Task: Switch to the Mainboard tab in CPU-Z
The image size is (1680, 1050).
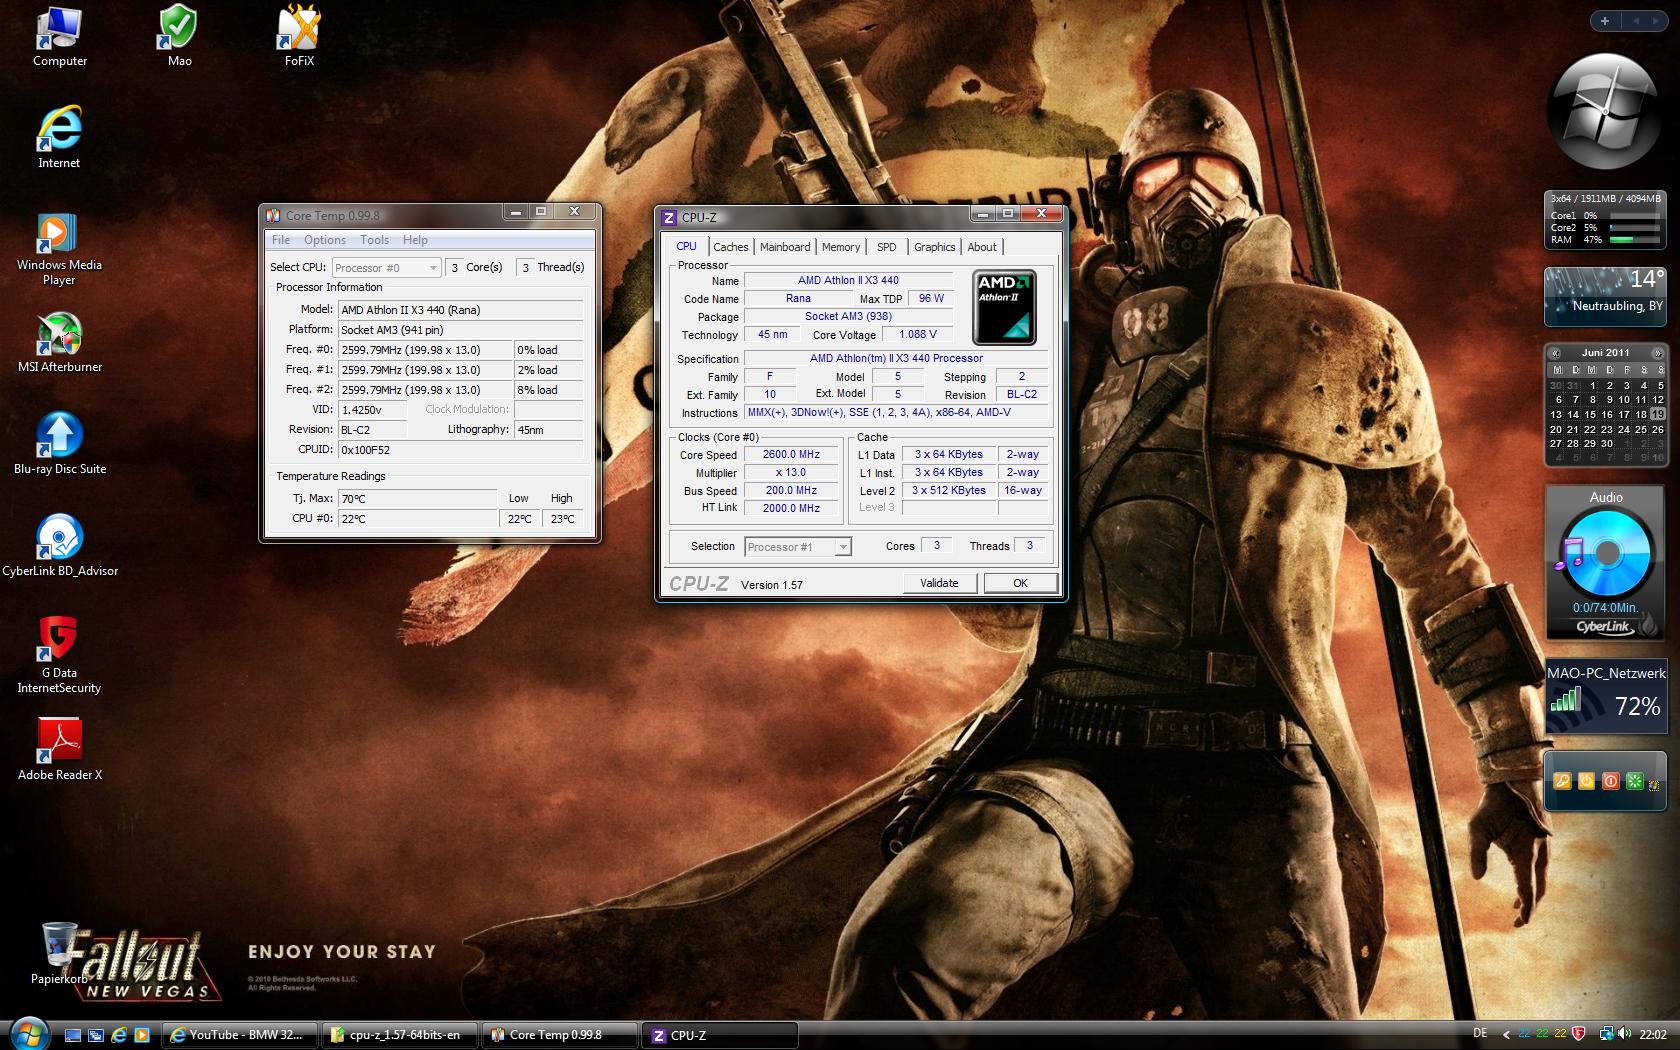Action: 785,247
